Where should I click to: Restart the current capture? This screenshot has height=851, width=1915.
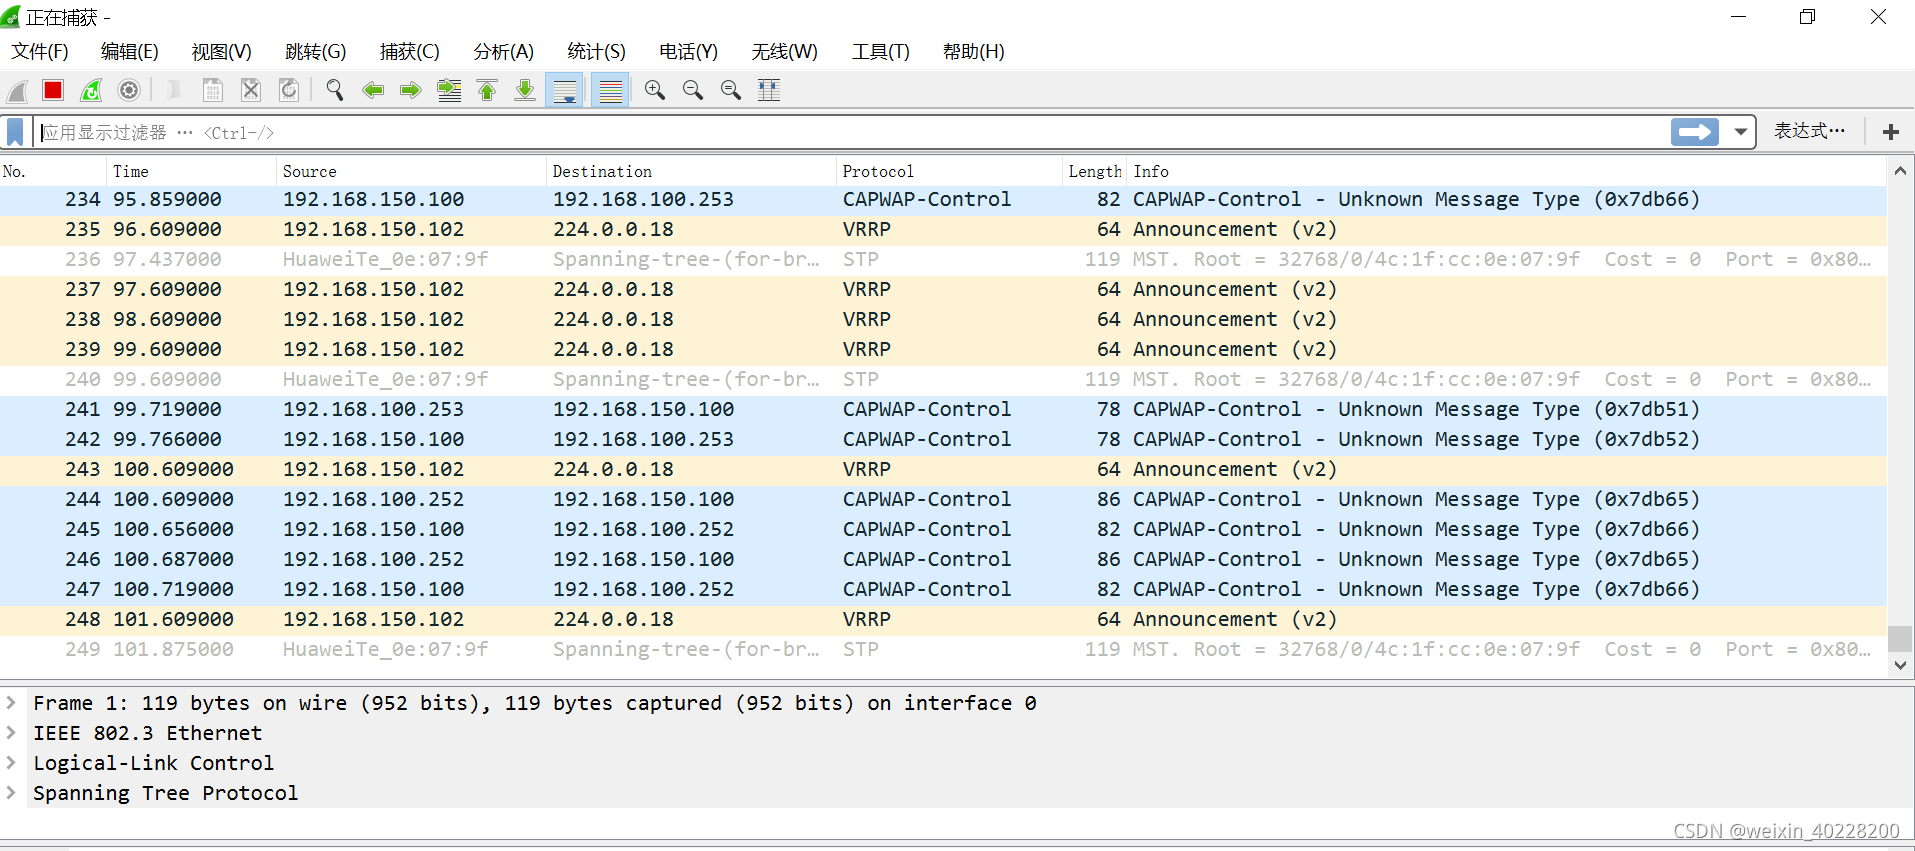point(91,91)
